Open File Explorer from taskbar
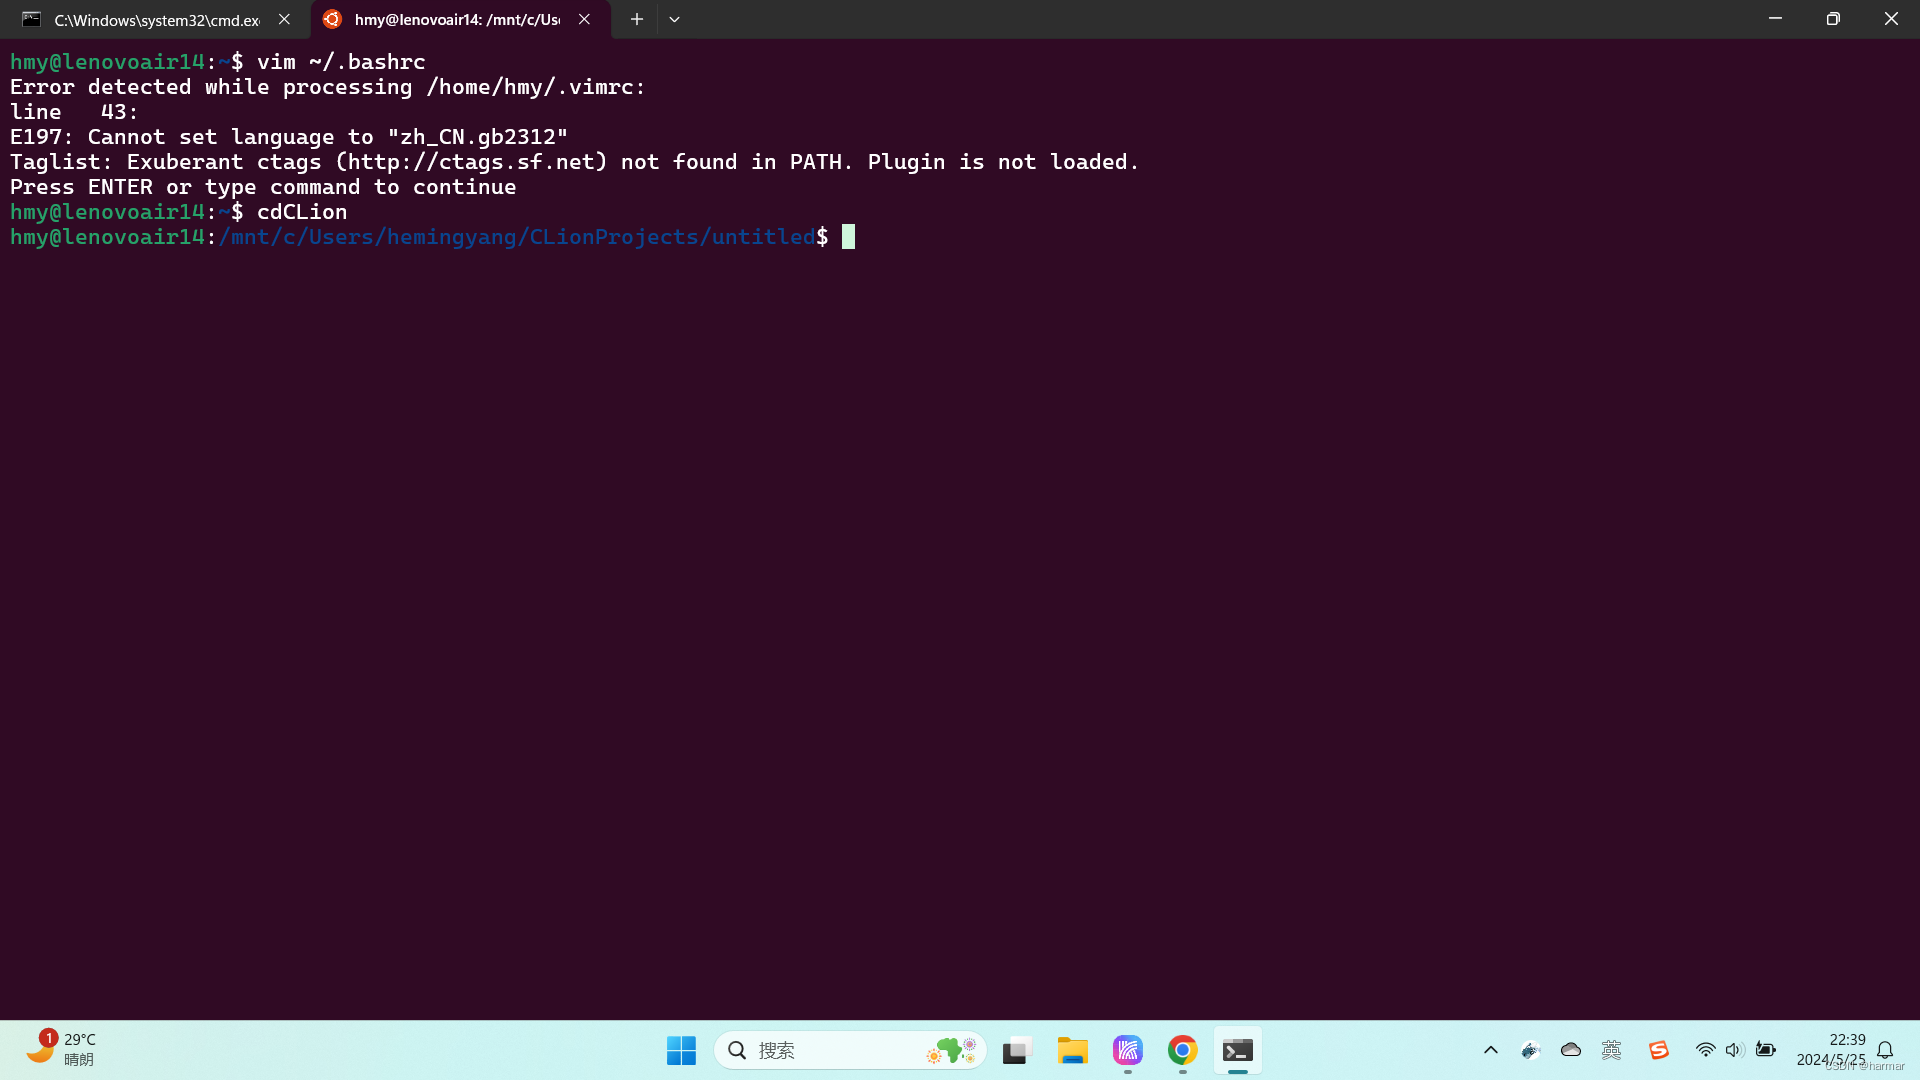1920x1080 pixels. click(1072, 1050)
